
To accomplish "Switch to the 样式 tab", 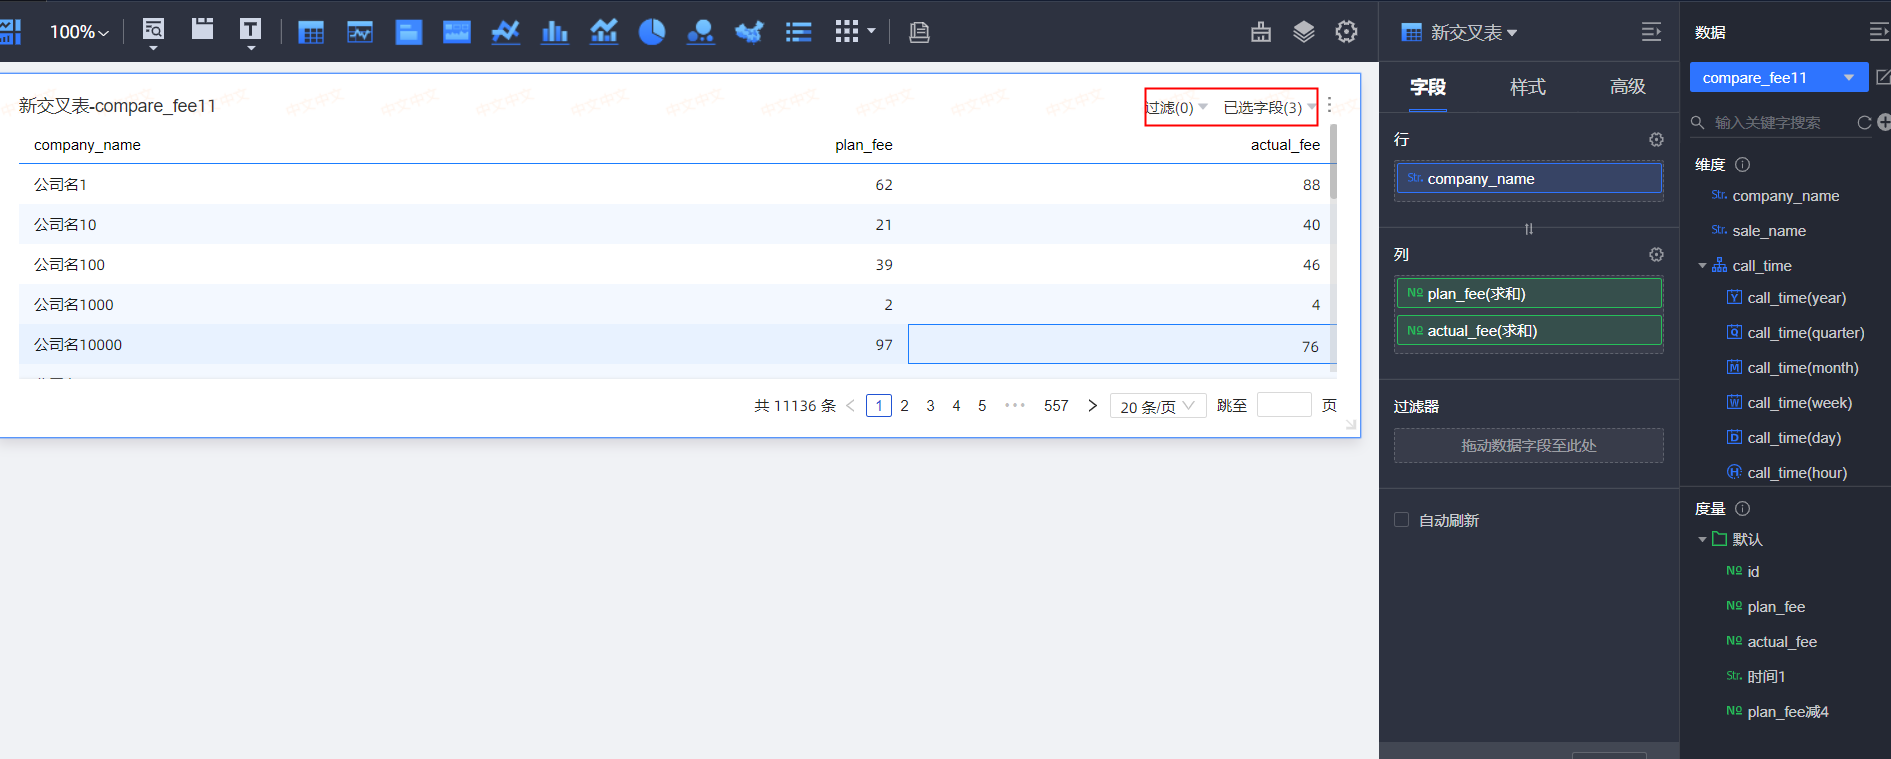I will 1527,87.
